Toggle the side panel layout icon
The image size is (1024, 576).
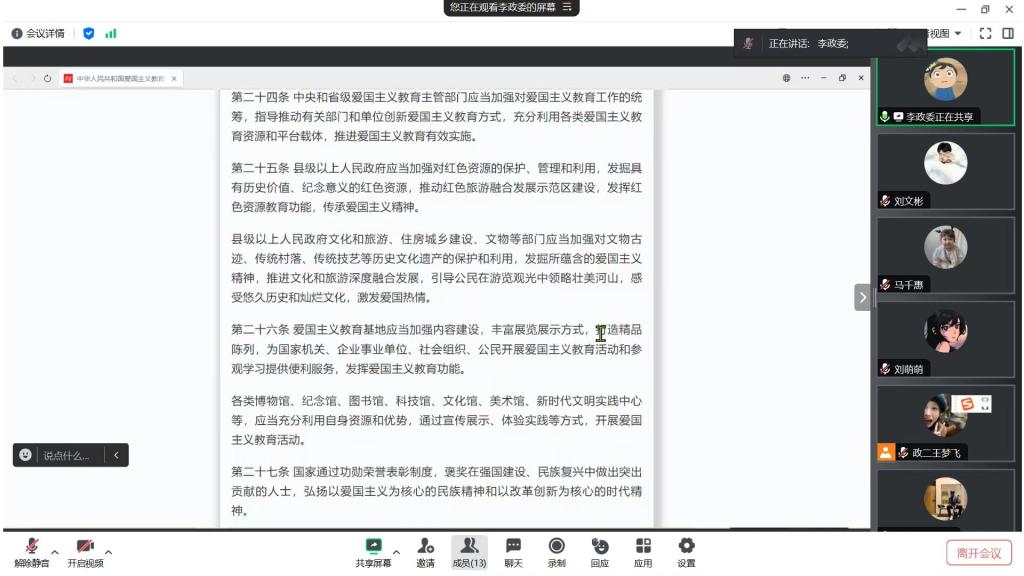click(1008, 33)
